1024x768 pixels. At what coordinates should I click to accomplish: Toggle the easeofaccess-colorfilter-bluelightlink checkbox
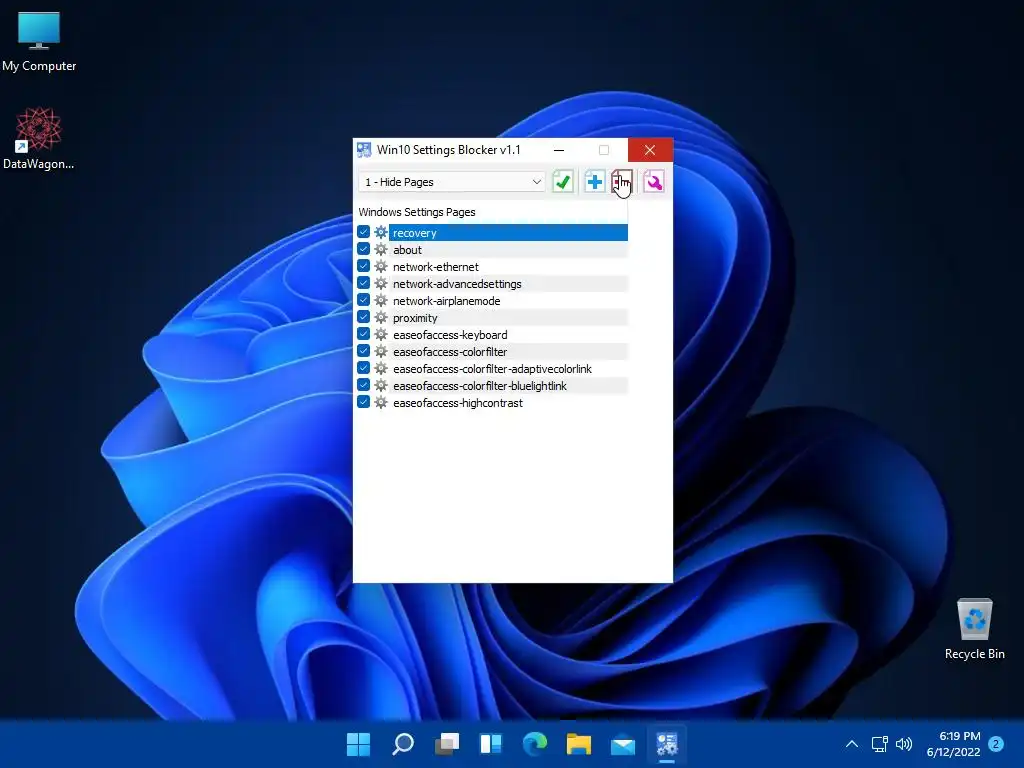364,385
